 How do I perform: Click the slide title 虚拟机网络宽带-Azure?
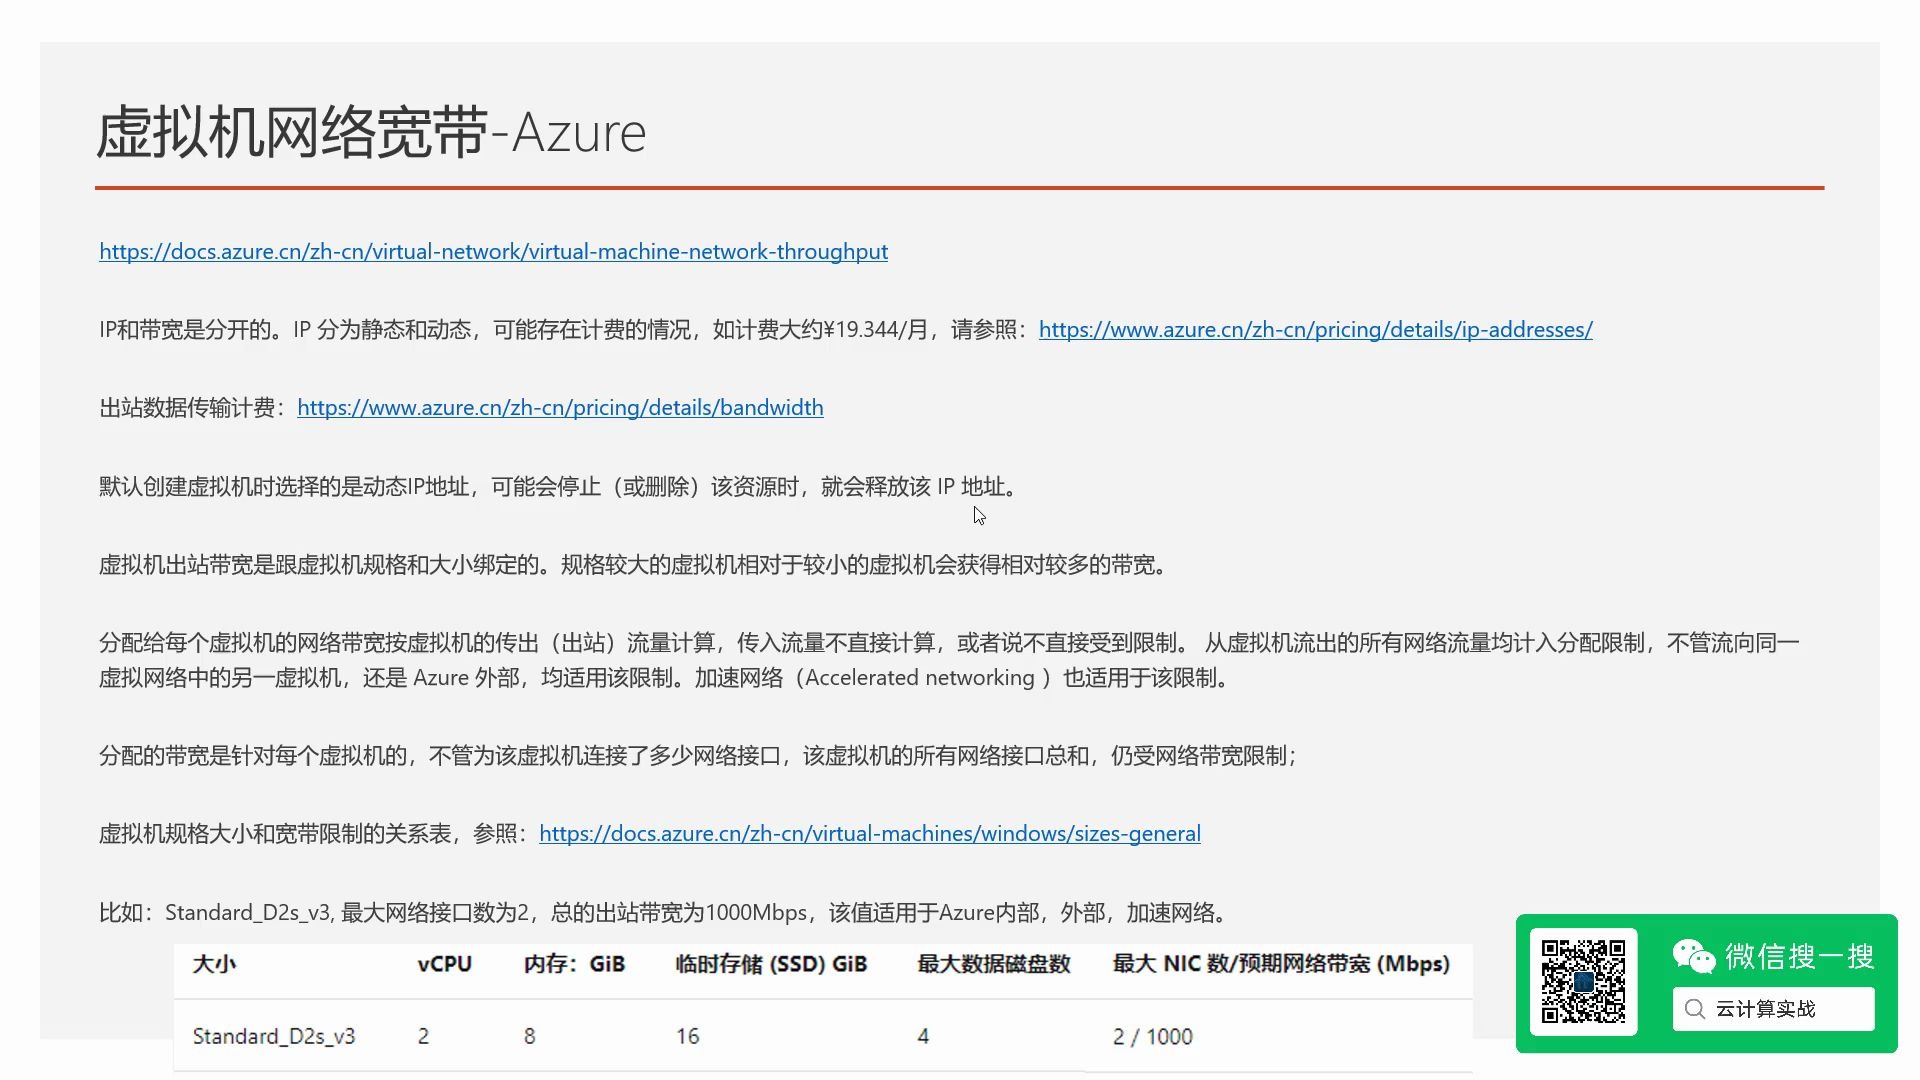371,132
